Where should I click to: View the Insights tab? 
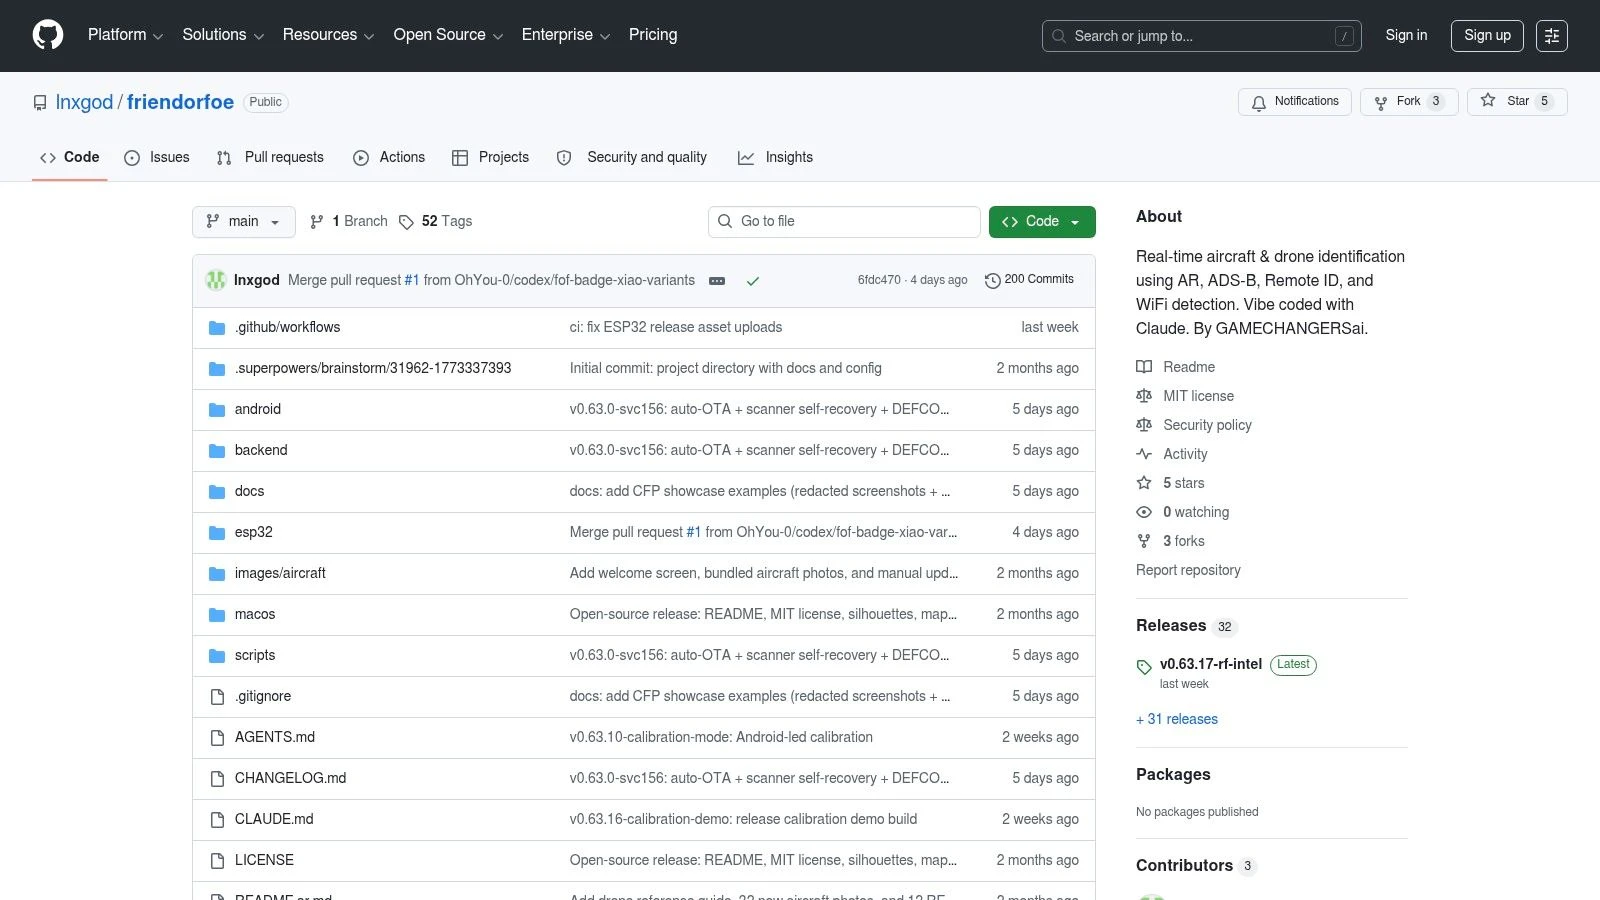(x=775, y=158)
